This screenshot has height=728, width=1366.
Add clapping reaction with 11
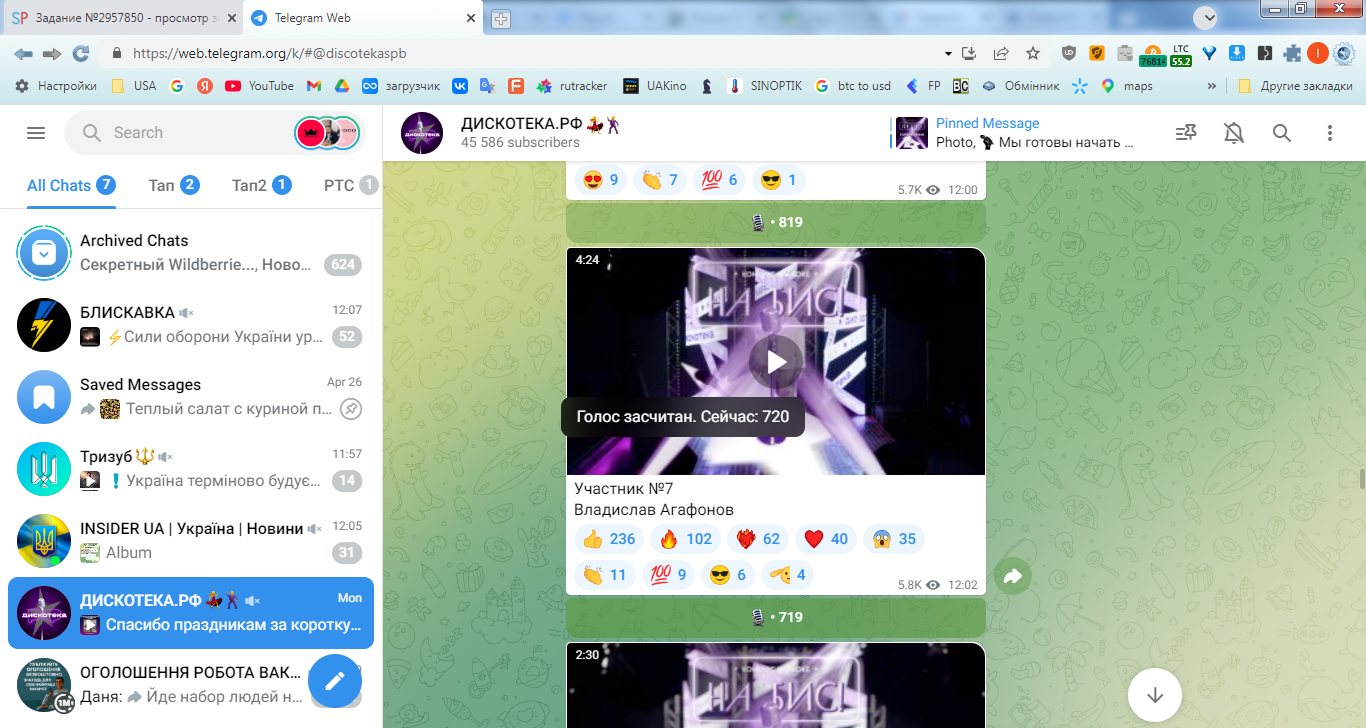click(x=605, y=575)
